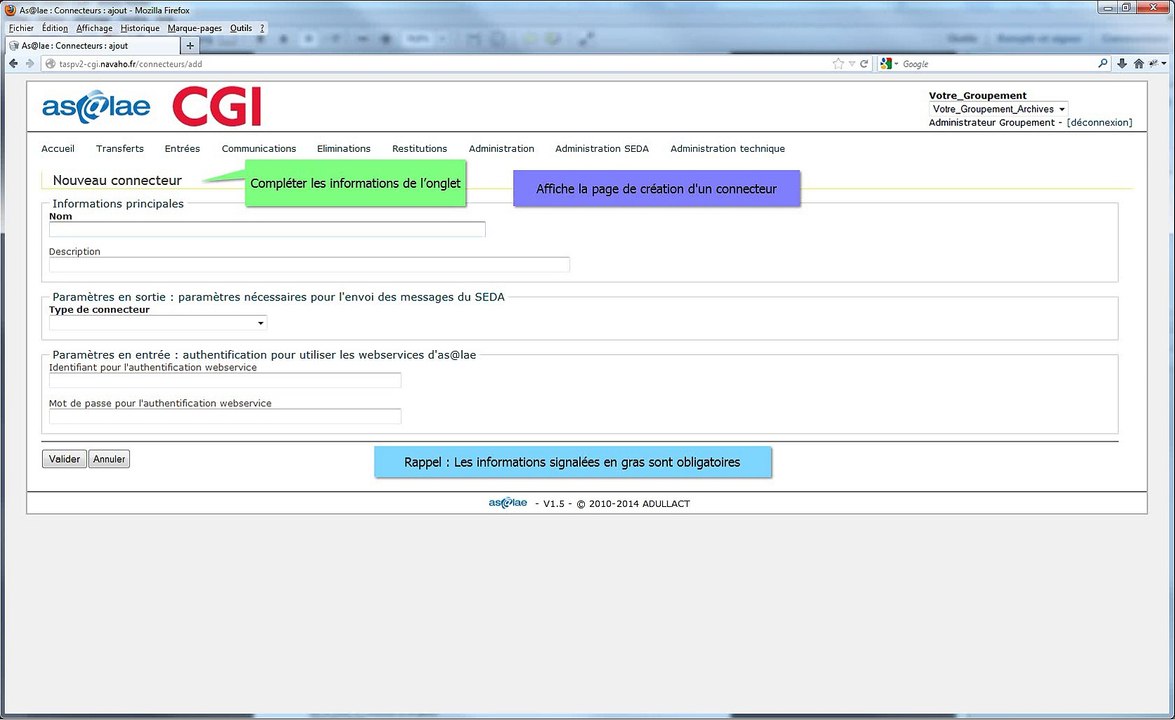Click the Votre_Groupement bold text
The height and width of the screenshot is (720, 1175).
click(978, 95)
